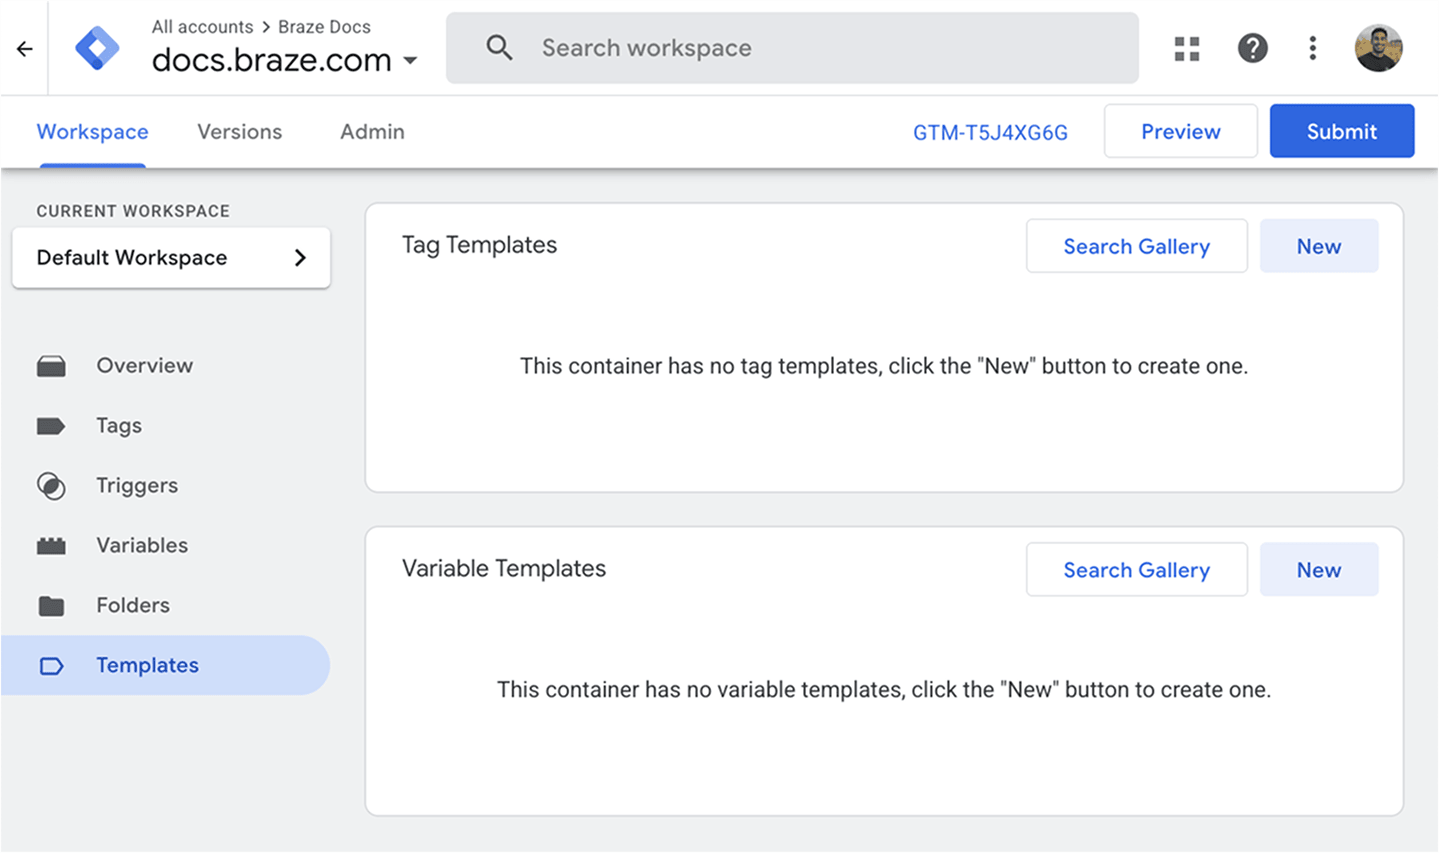Expand the docs.braze.com container dropdown

click(410, 60)
